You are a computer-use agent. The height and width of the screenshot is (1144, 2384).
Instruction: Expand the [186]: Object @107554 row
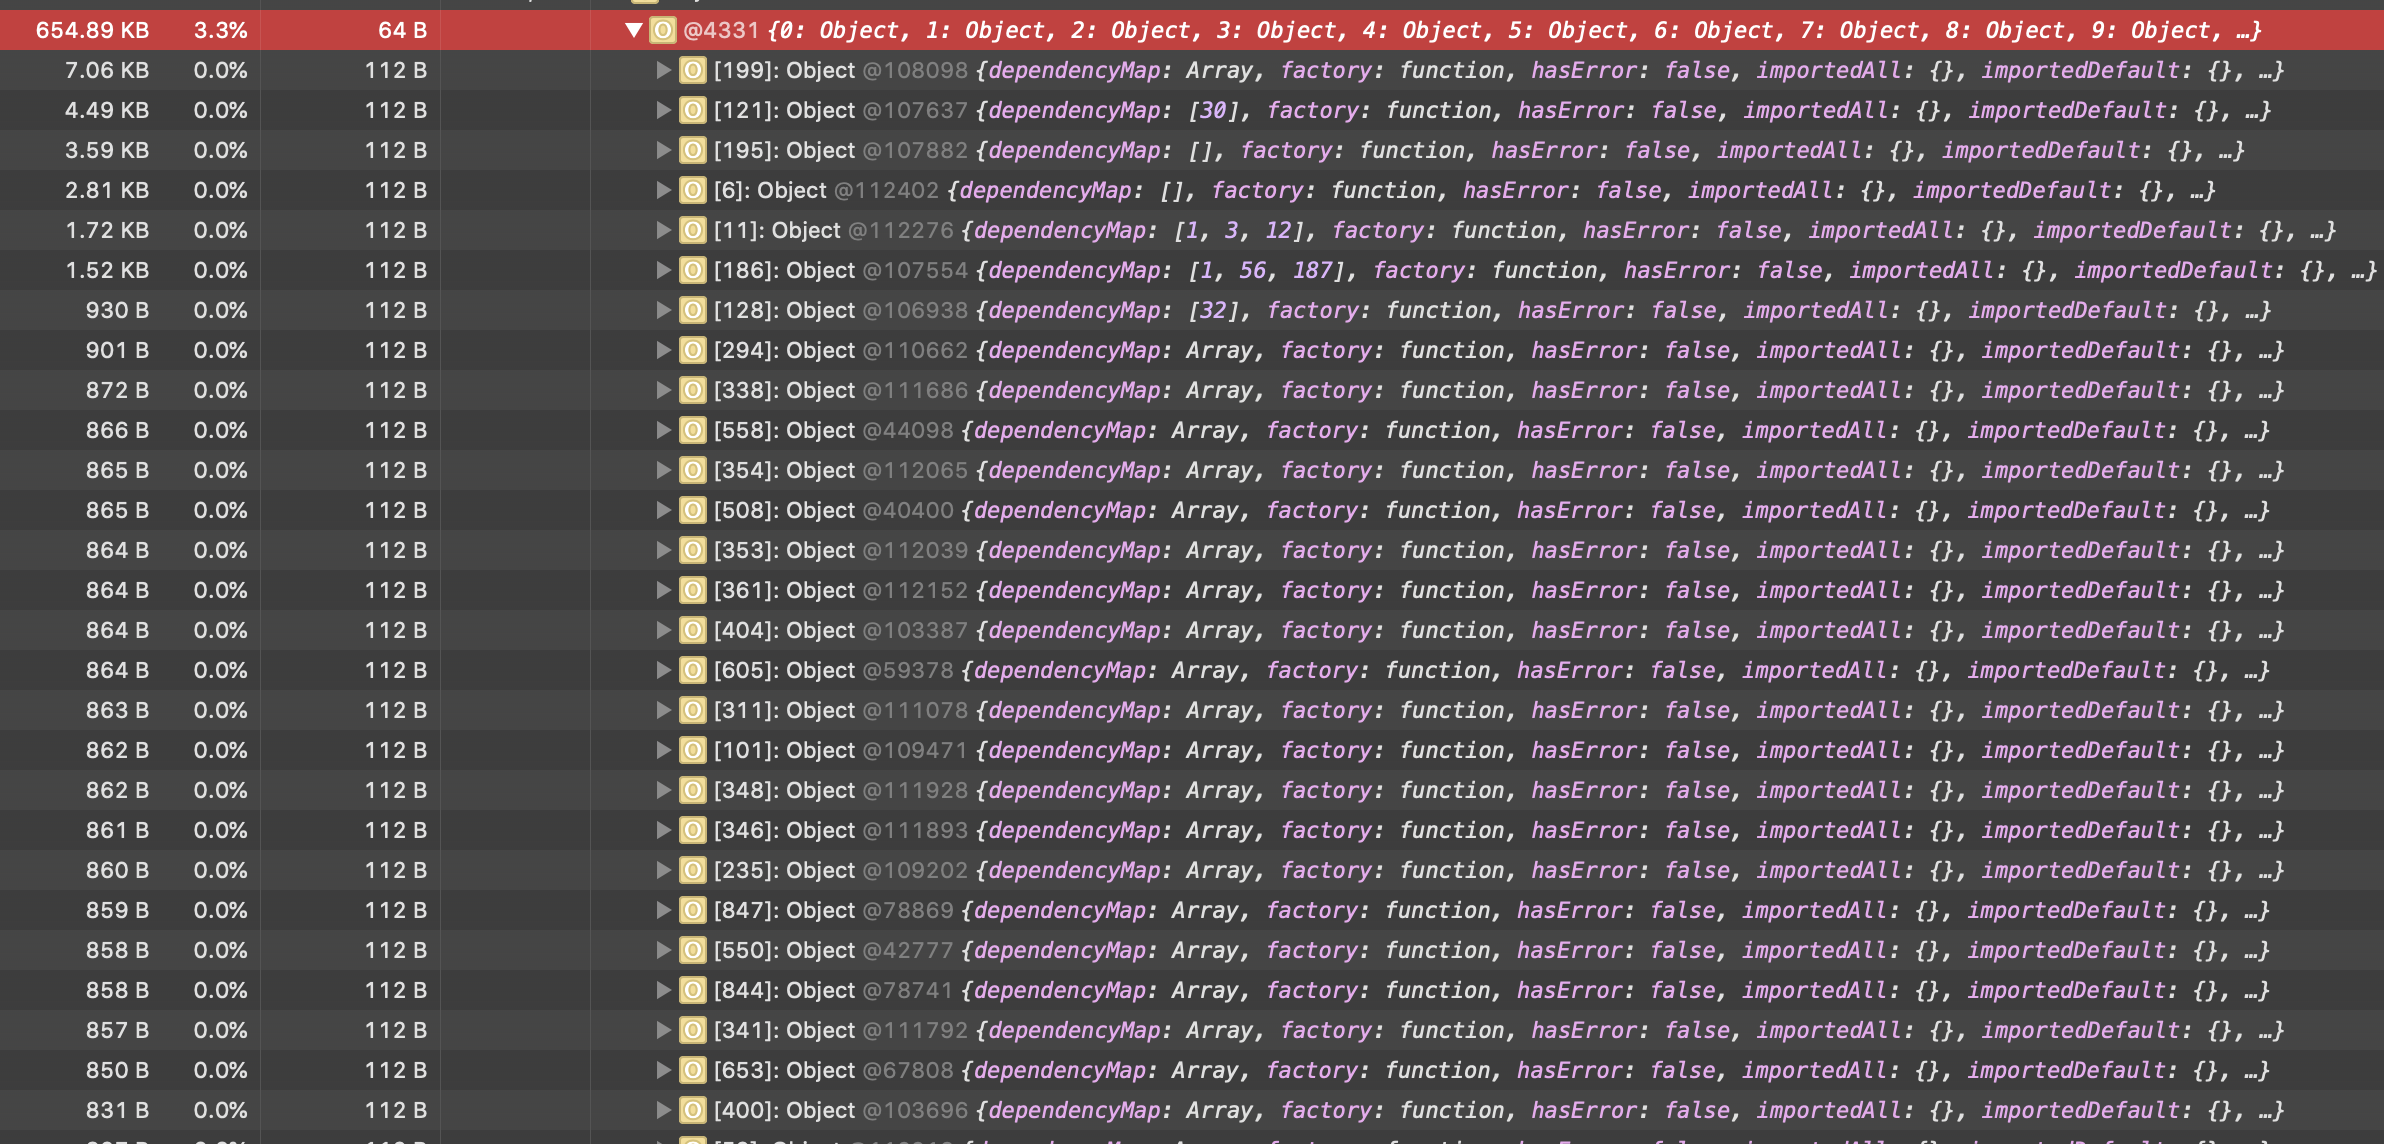[663, 270]
